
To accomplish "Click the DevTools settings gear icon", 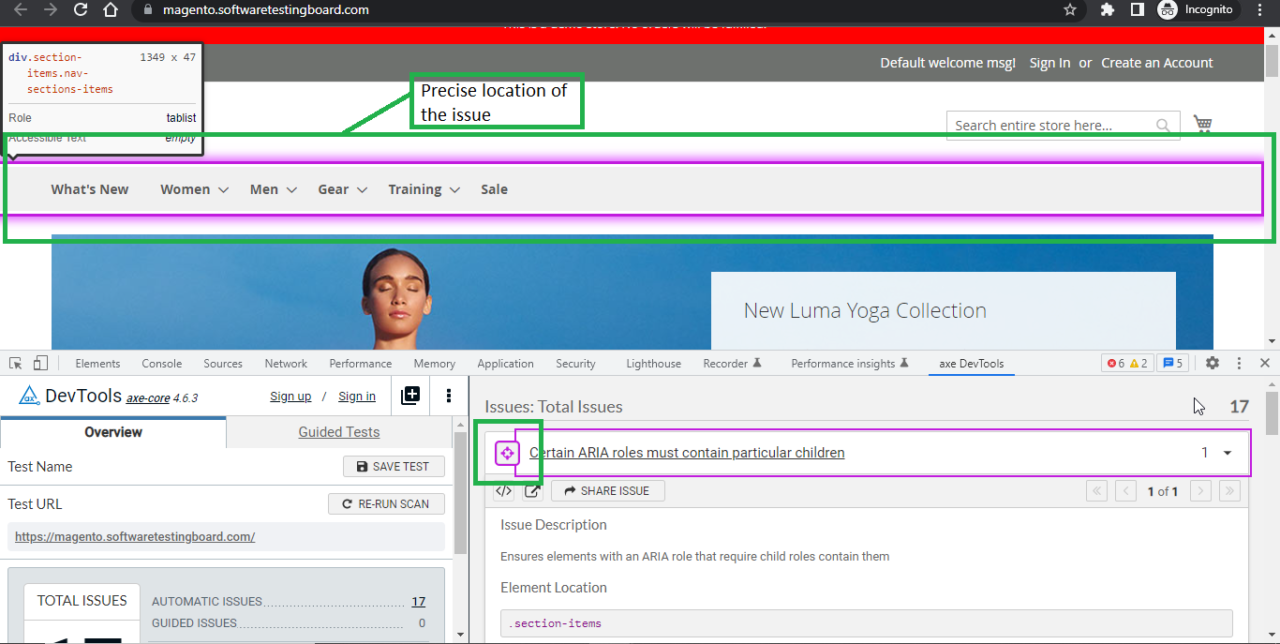I will (1212, 363).
